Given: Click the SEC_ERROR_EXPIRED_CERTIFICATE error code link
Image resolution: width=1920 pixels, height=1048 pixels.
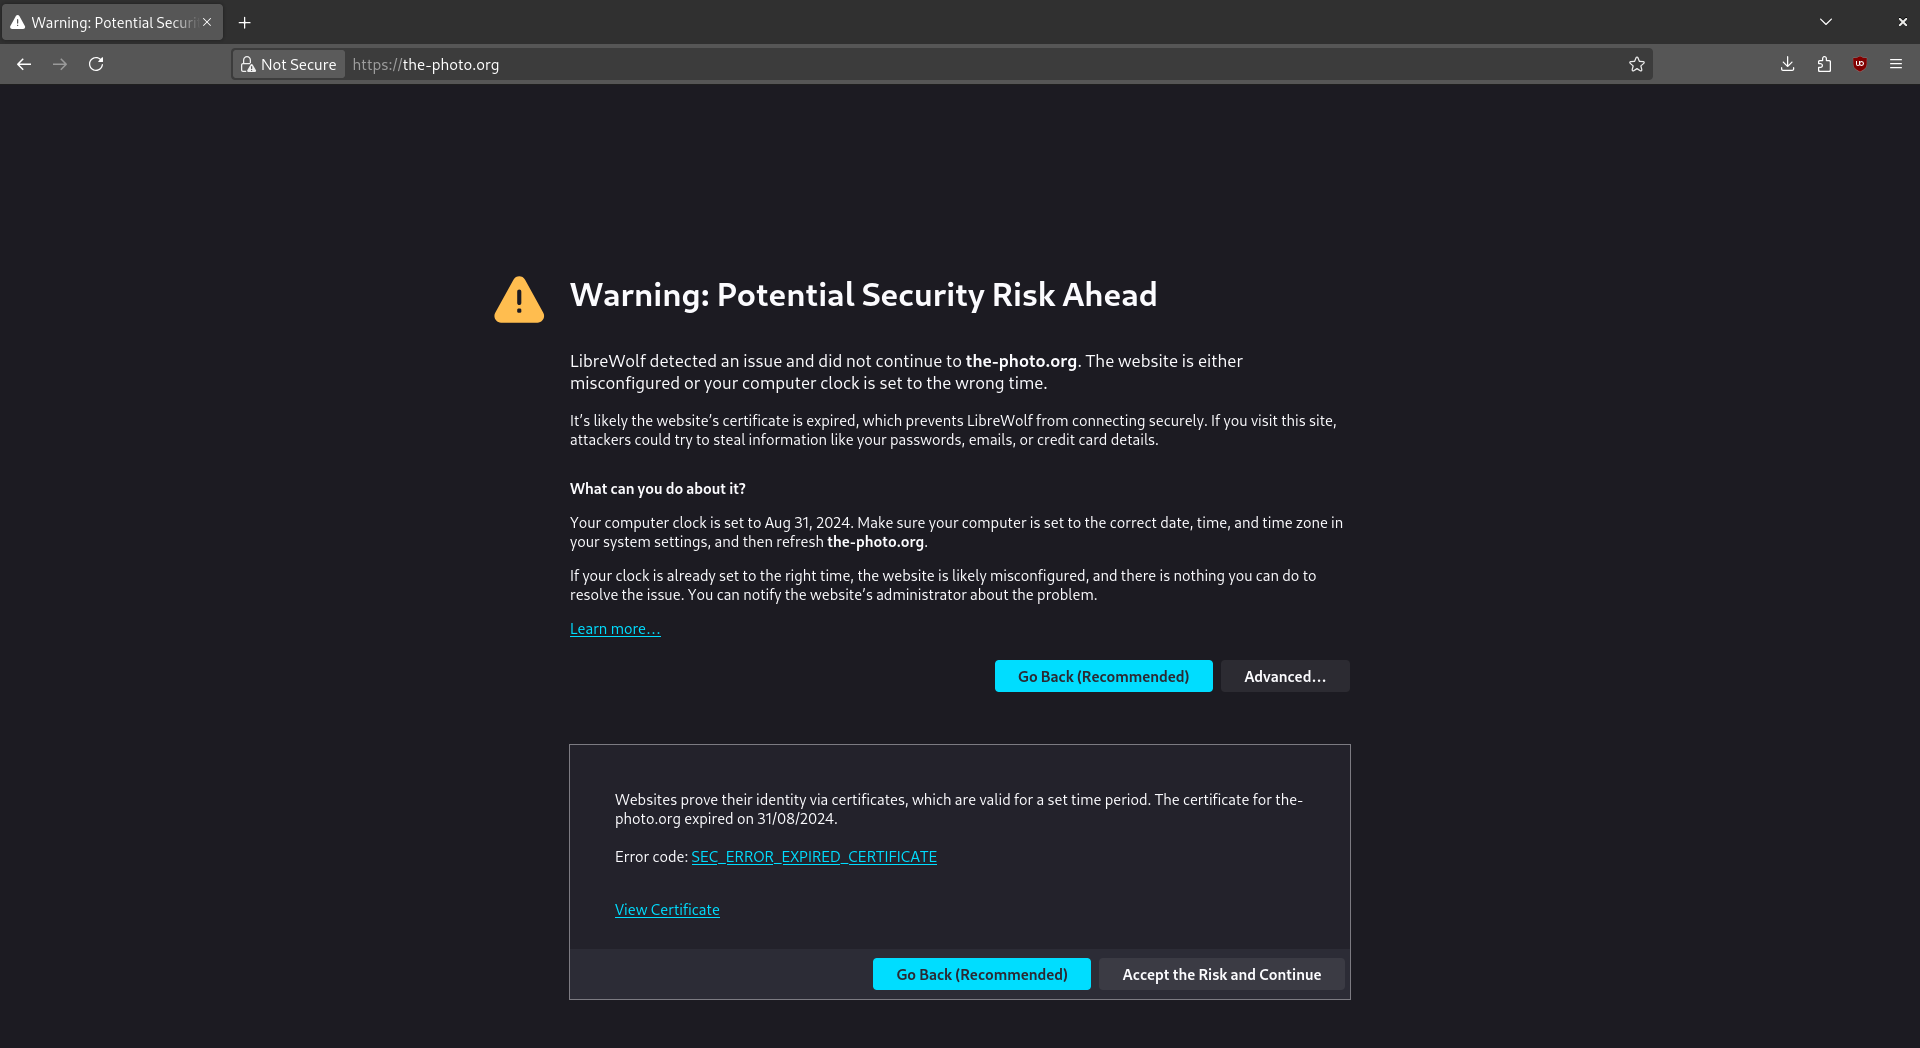Looking at the screenshot, I should pos(814,857).
